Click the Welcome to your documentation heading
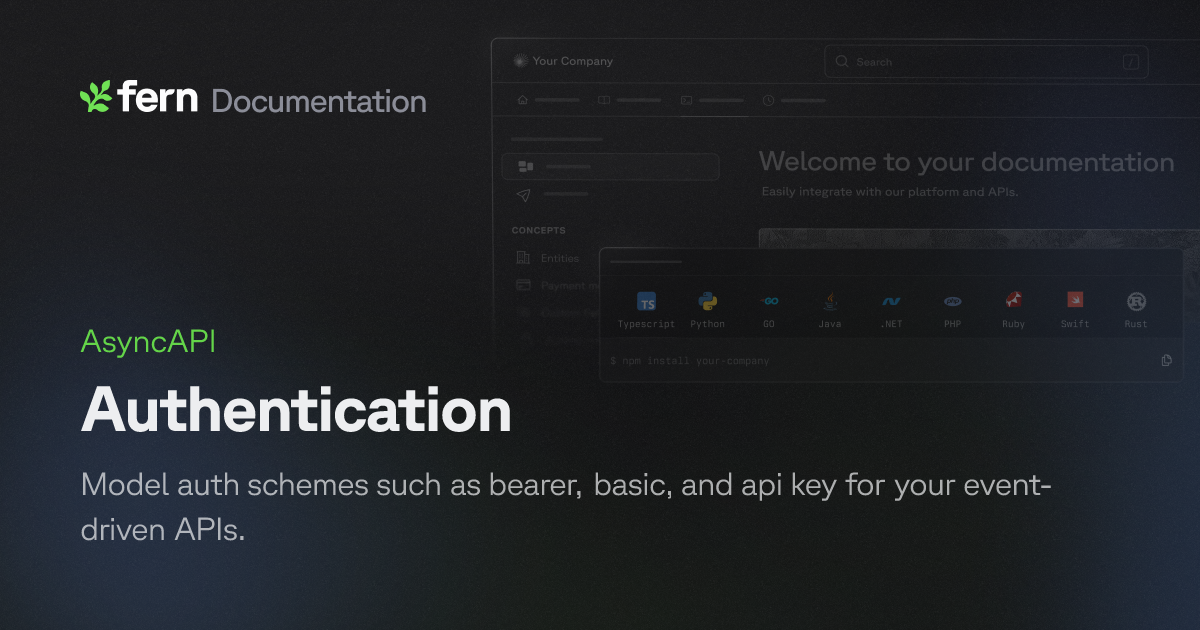This screenshot has width=1200, height=630. point(966,162)
